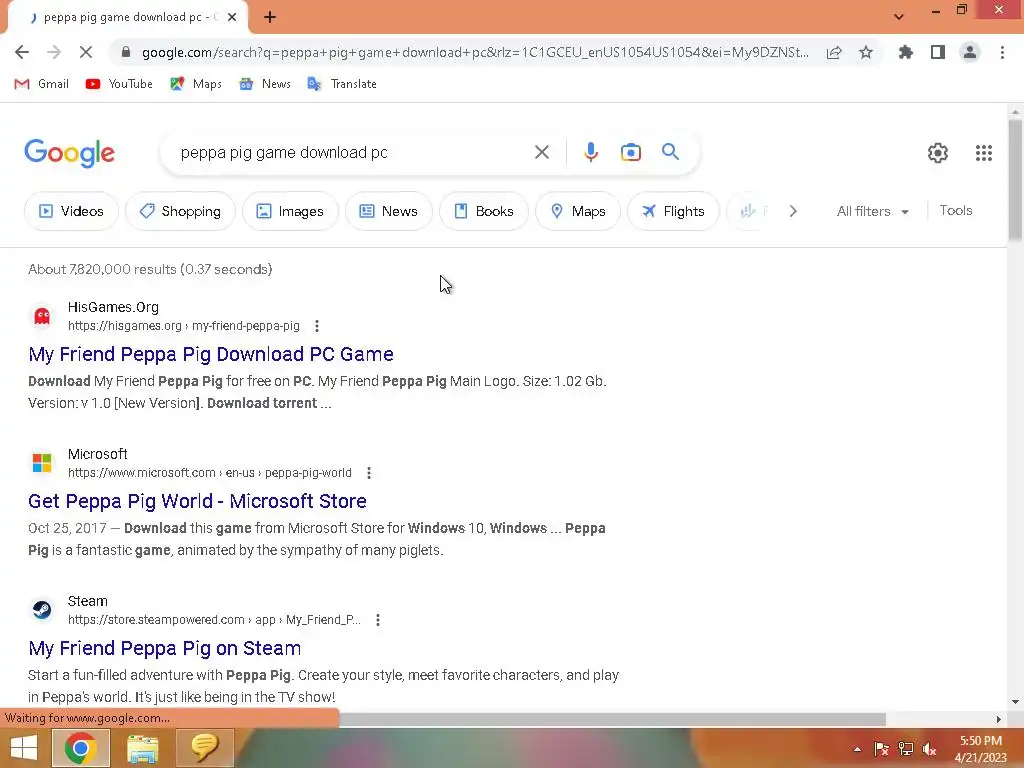The width and height of the screenshot is (1024, 768).
Task: Click the network tray icon
Action: pos(905,749)
